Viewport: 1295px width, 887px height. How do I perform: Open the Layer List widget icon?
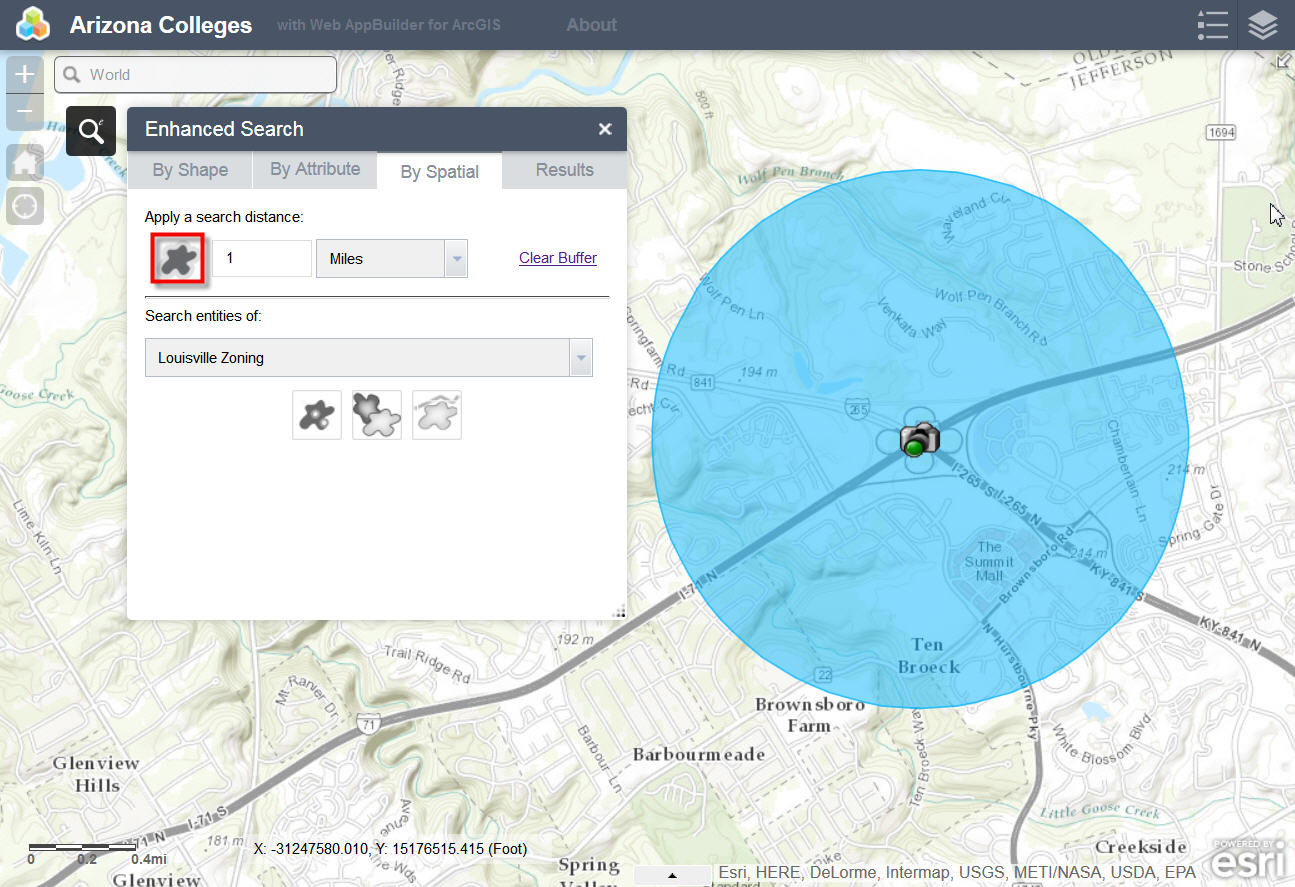click(1264, 25)
